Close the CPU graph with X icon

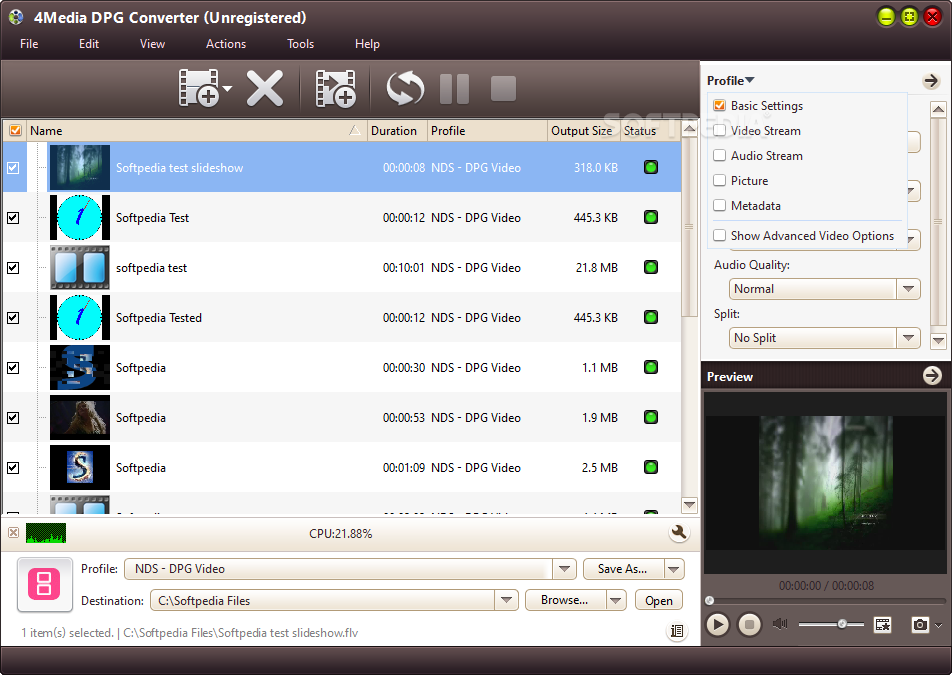point(13,533)
